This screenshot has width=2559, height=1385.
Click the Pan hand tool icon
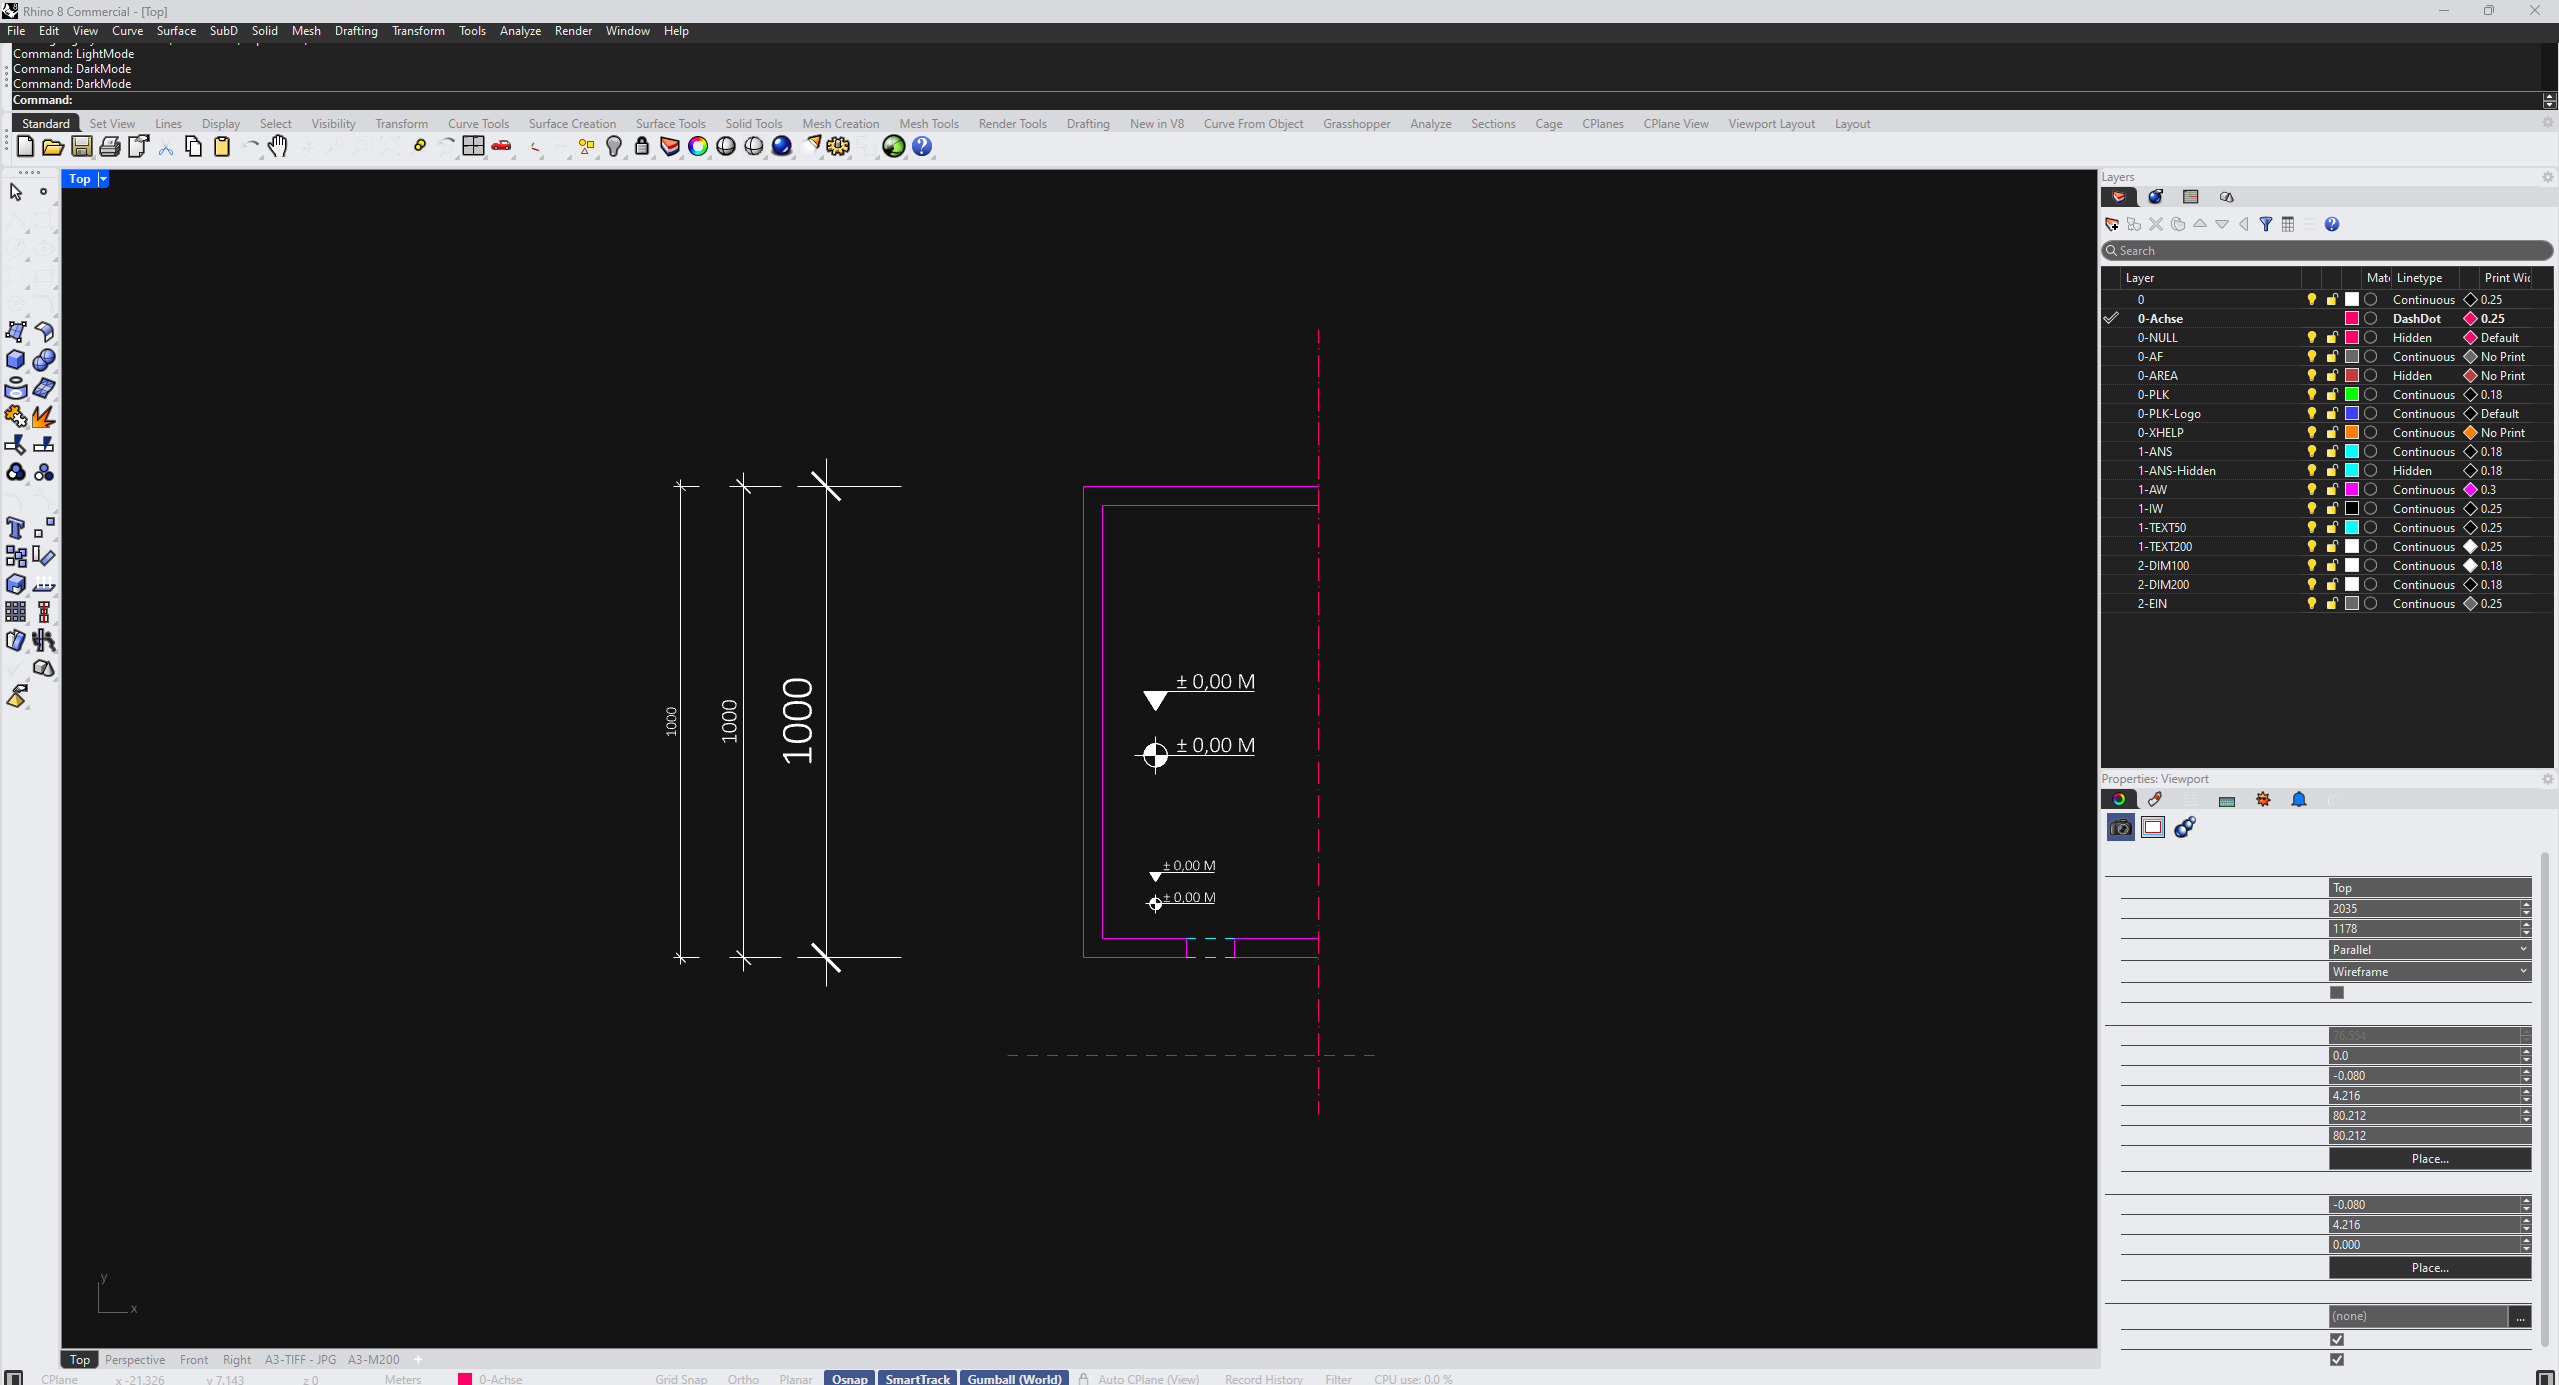[278, 147]
